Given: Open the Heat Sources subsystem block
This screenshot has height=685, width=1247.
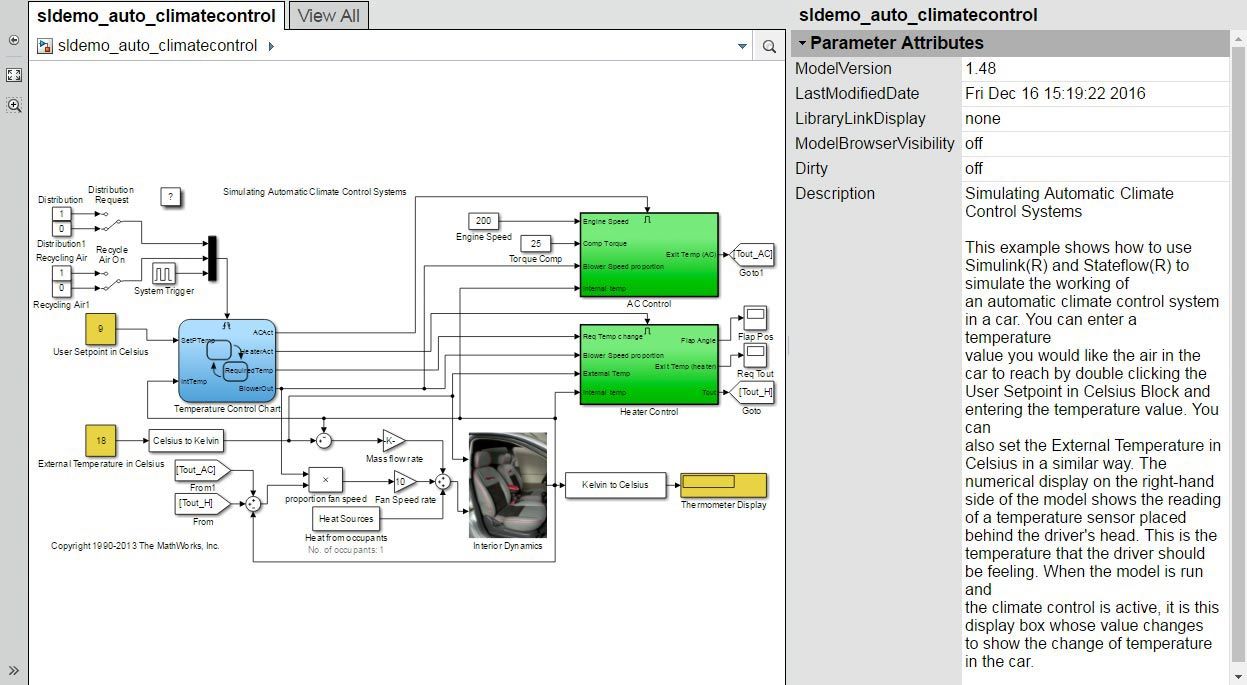Looking at the screenshot, I should 346,519.
